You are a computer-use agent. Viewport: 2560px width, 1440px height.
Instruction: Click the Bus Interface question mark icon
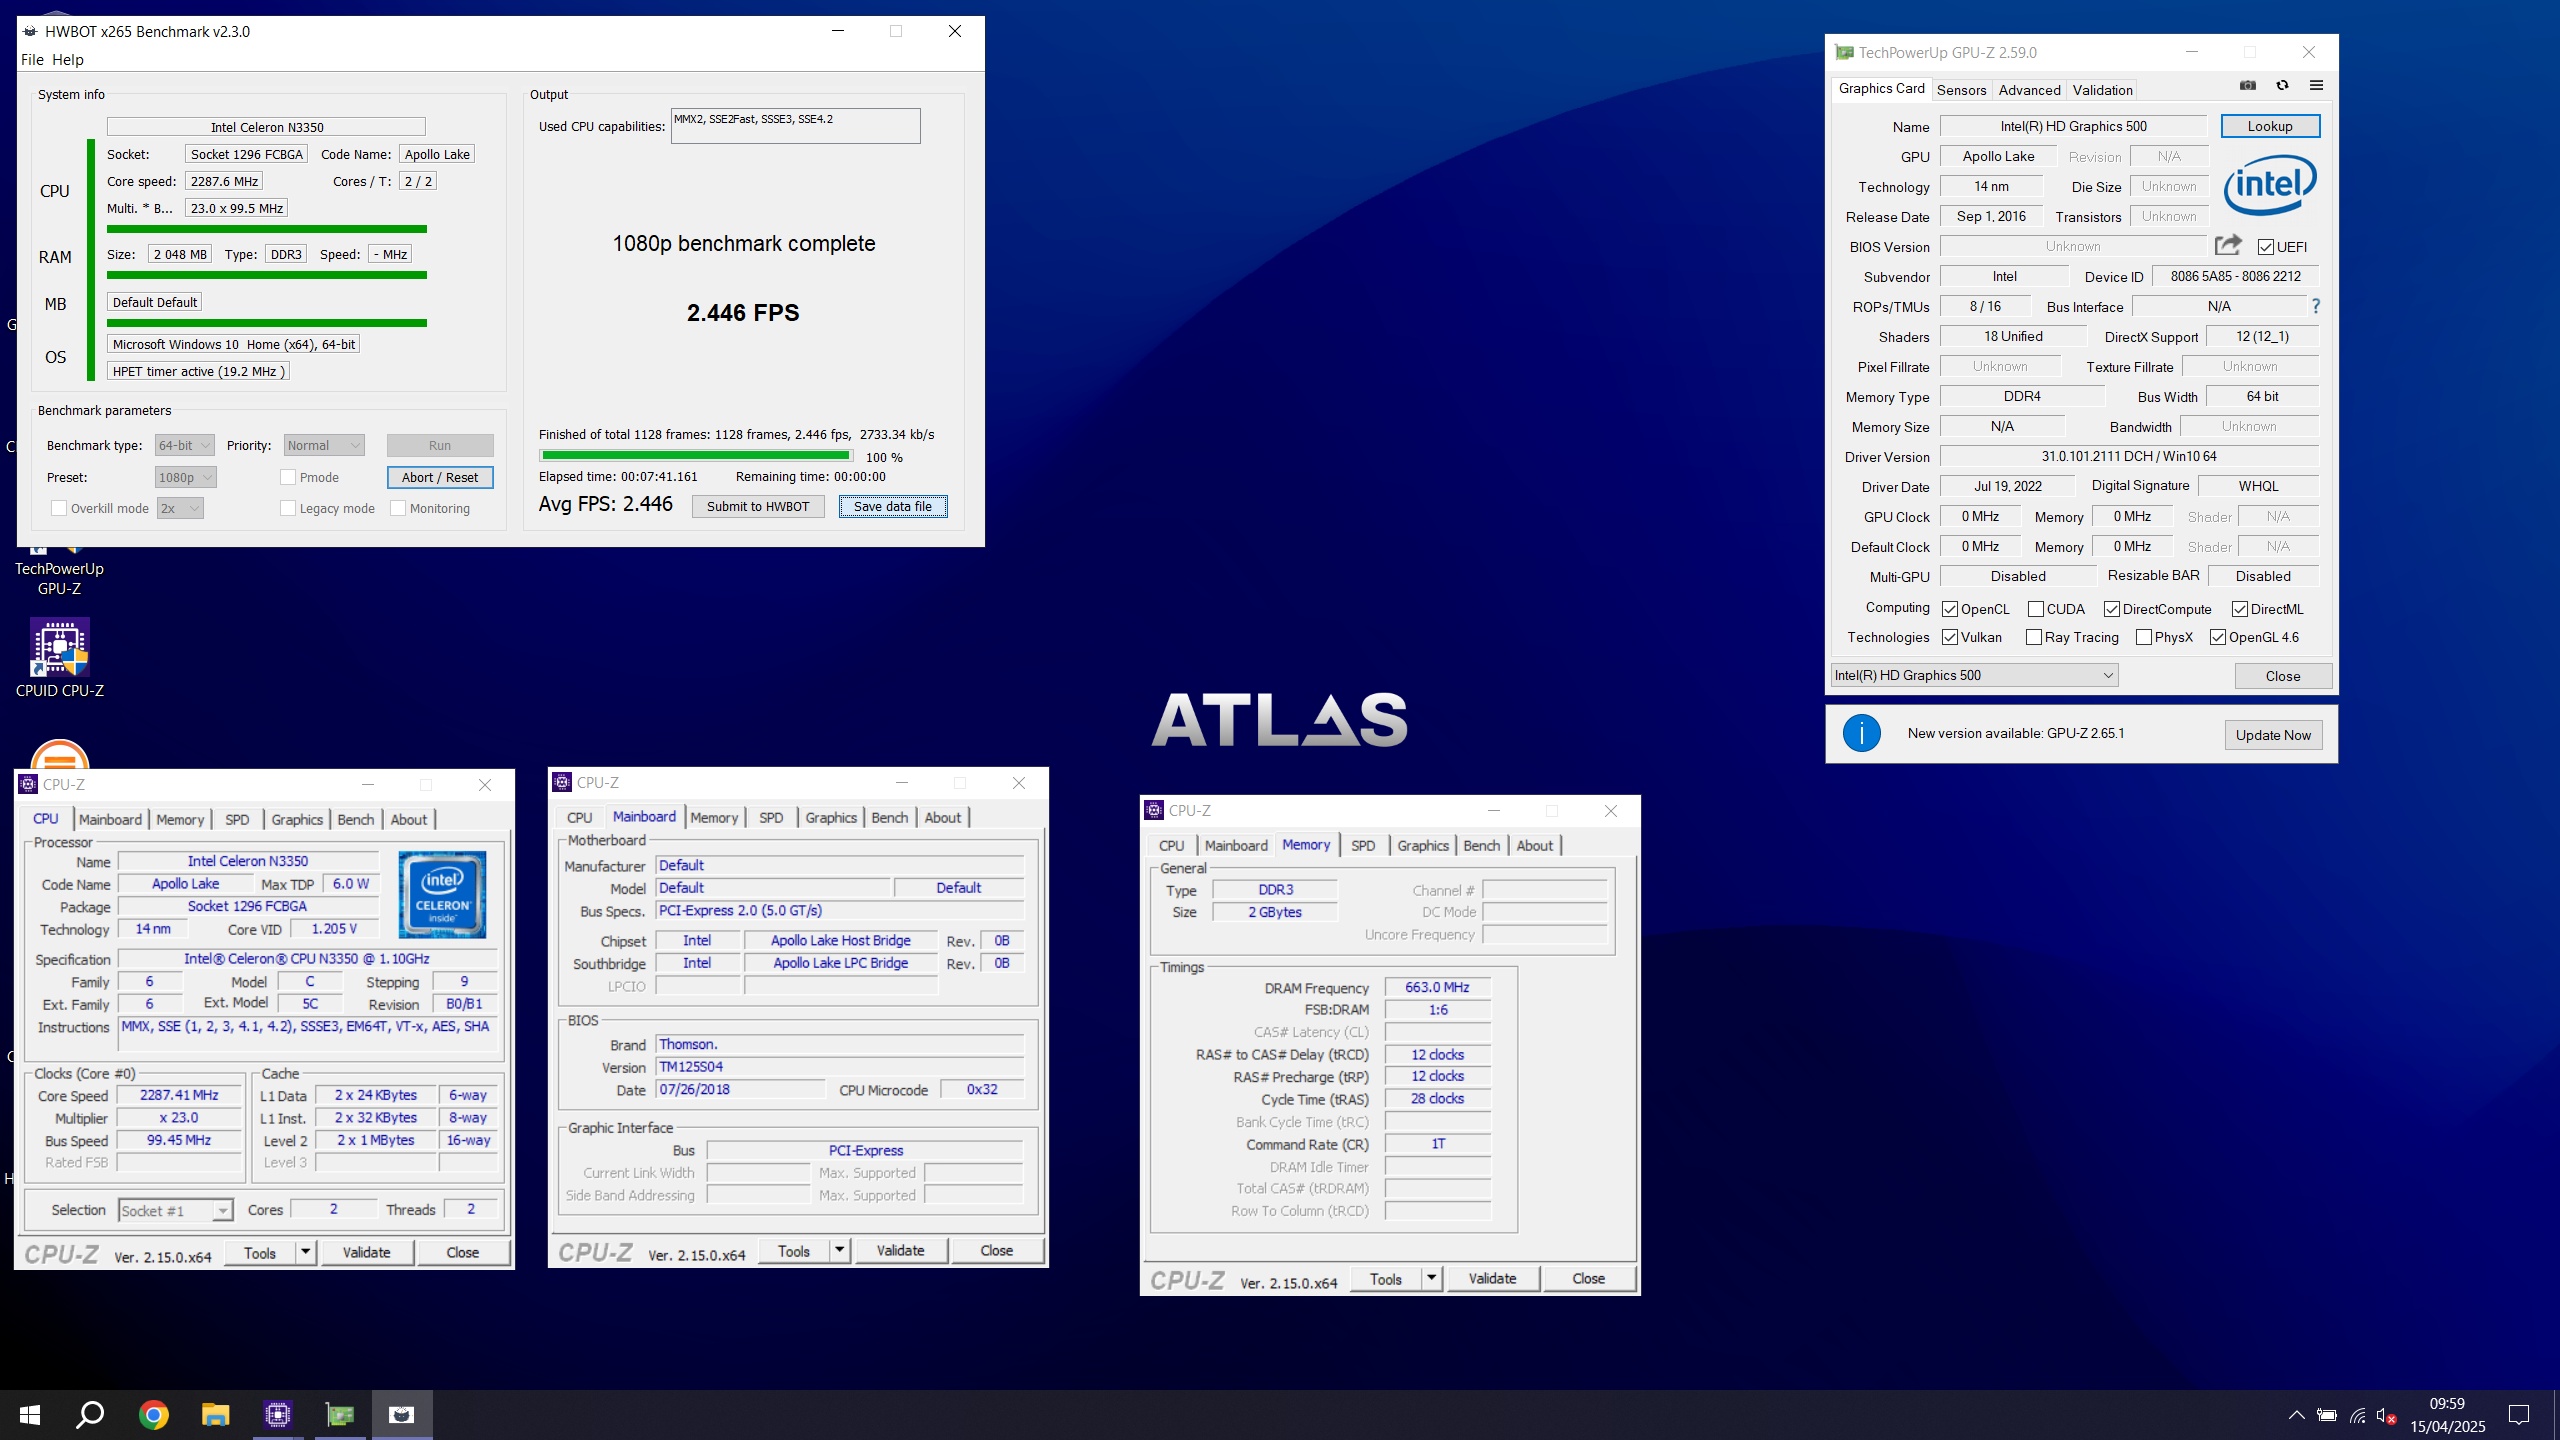tap(2316, 306)
